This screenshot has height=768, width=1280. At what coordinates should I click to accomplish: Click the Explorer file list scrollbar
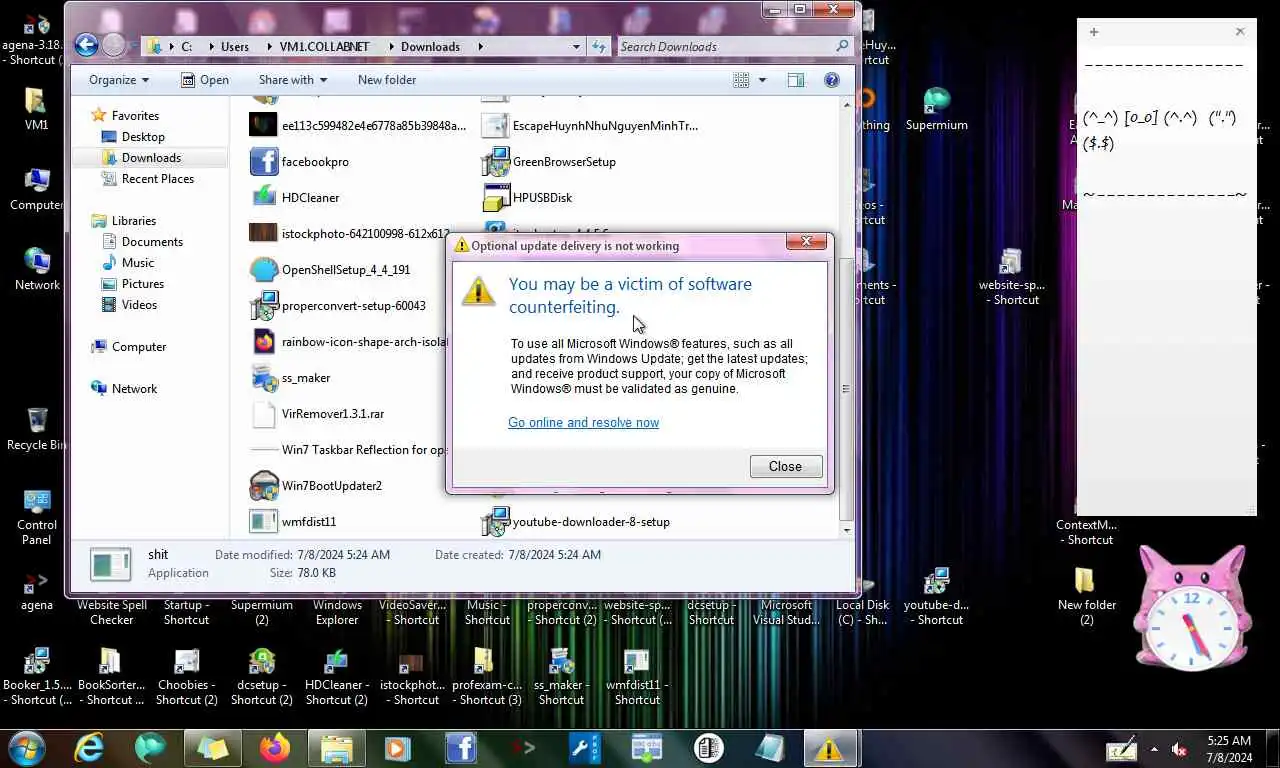846,390
